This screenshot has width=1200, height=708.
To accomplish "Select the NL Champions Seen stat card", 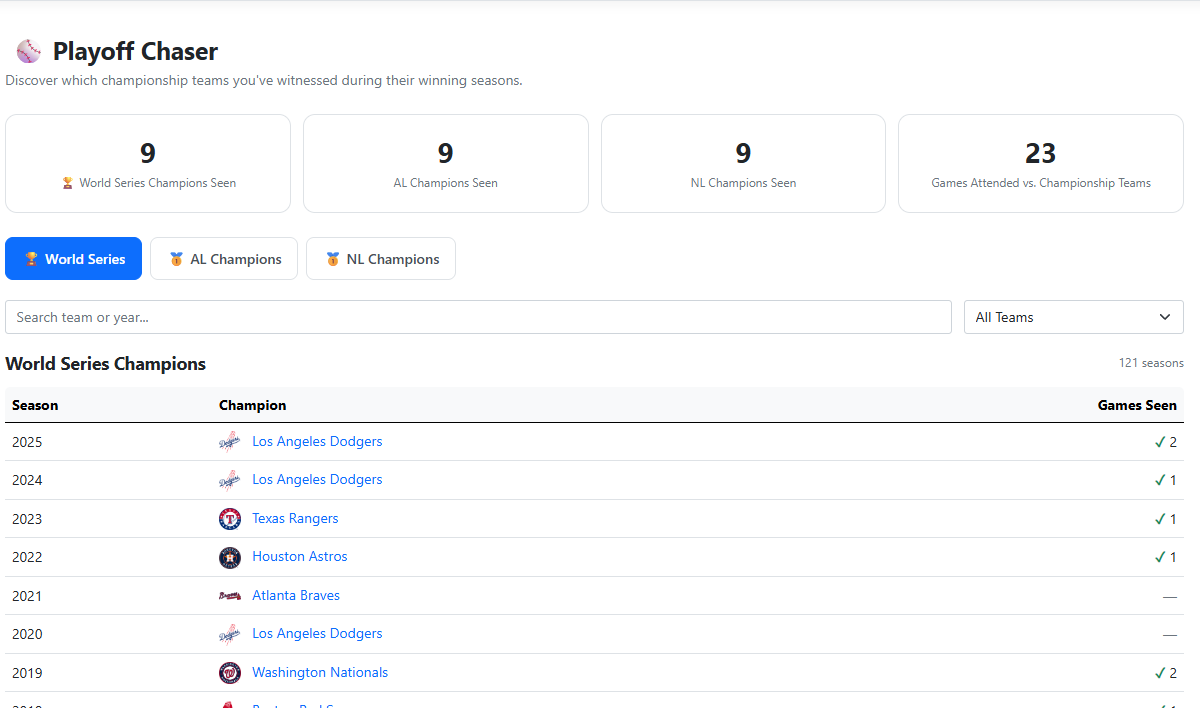I will pyautogui.click(x=743, y=163).
